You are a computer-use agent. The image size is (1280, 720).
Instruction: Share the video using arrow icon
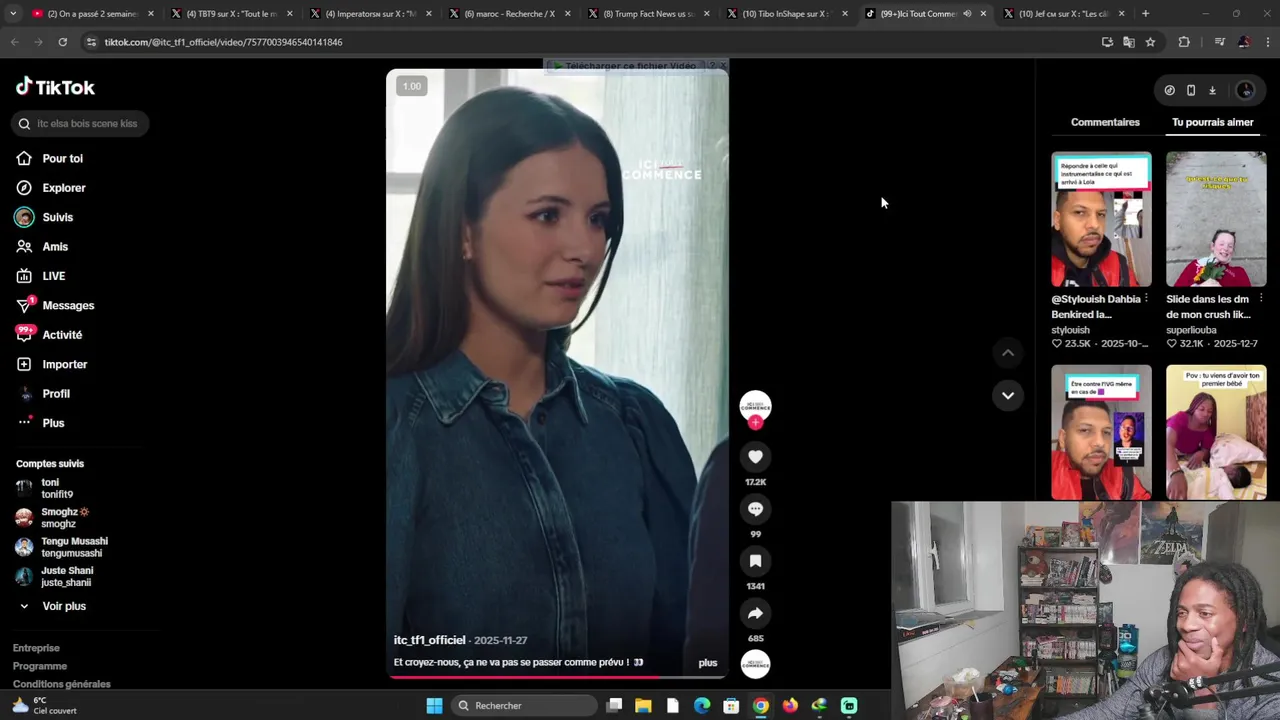755,613
